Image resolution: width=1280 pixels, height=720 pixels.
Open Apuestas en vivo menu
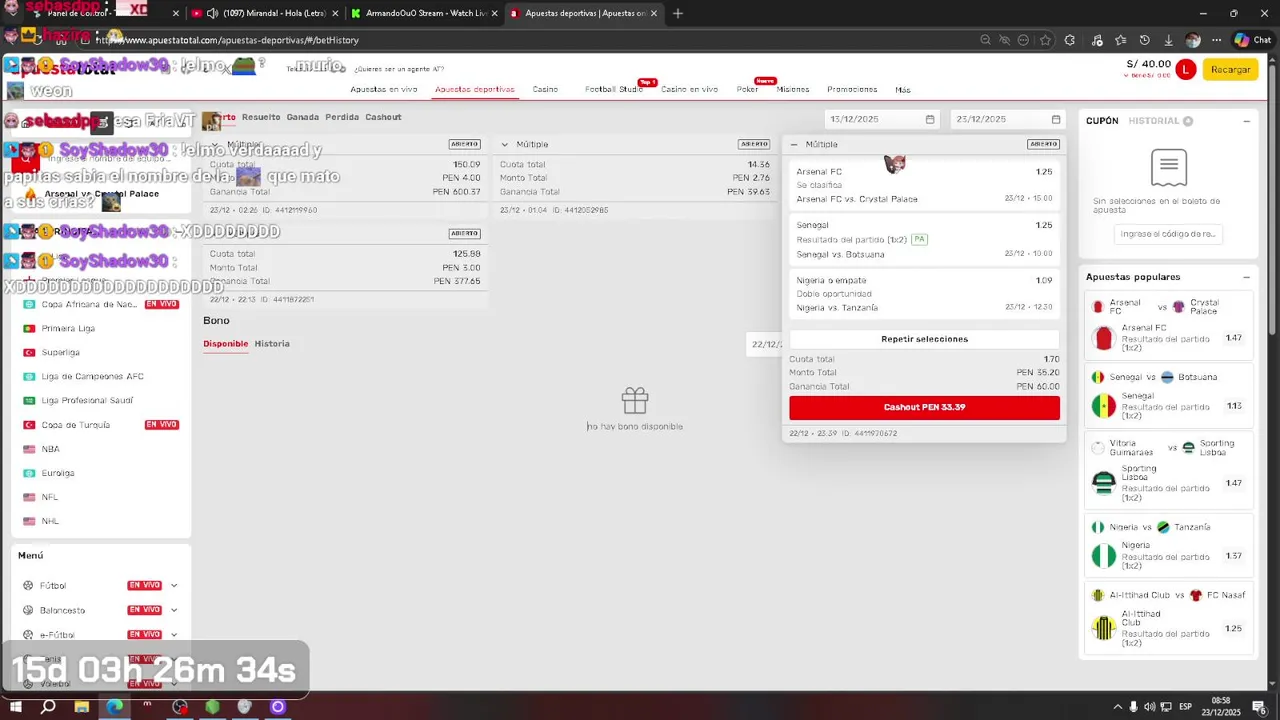[x=384, y=89]
